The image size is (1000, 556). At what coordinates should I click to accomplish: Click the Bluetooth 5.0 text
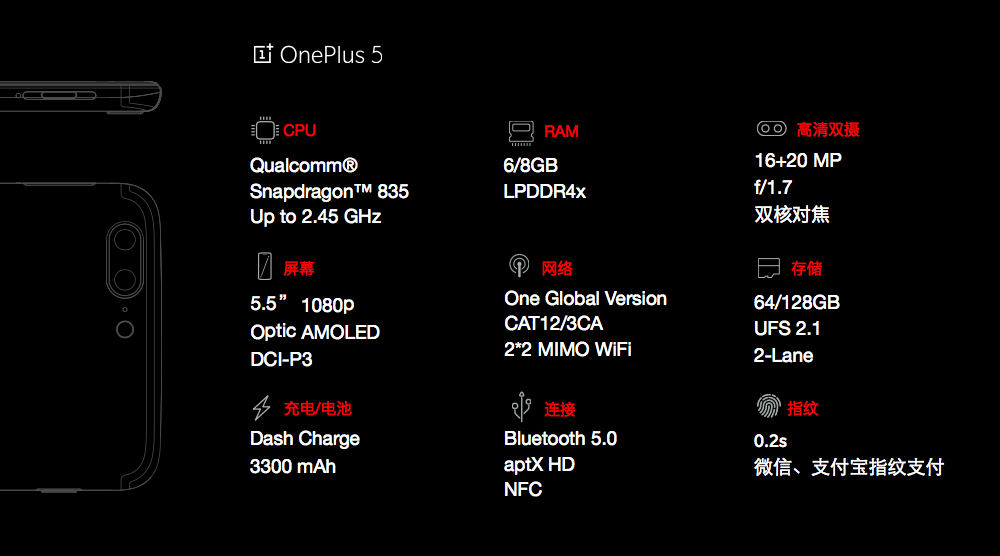[x=560, y=439]
